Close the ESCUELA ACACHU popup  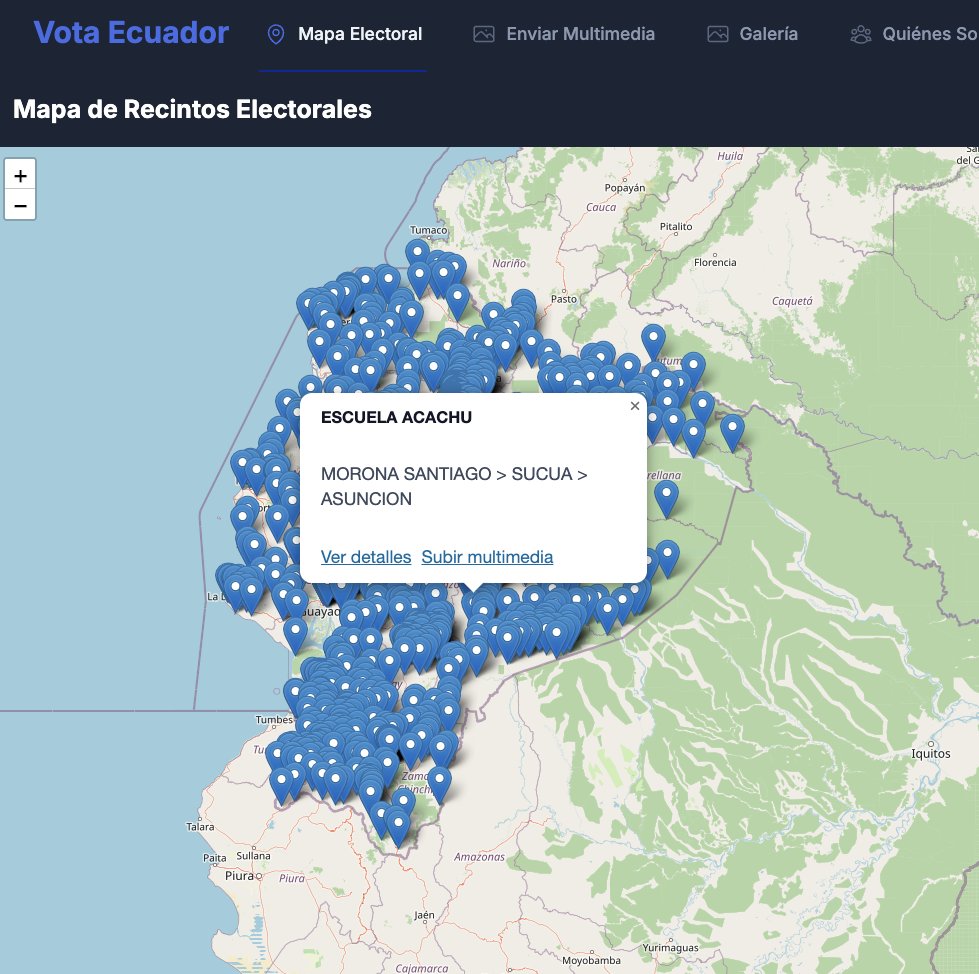(x=634, y=406)
